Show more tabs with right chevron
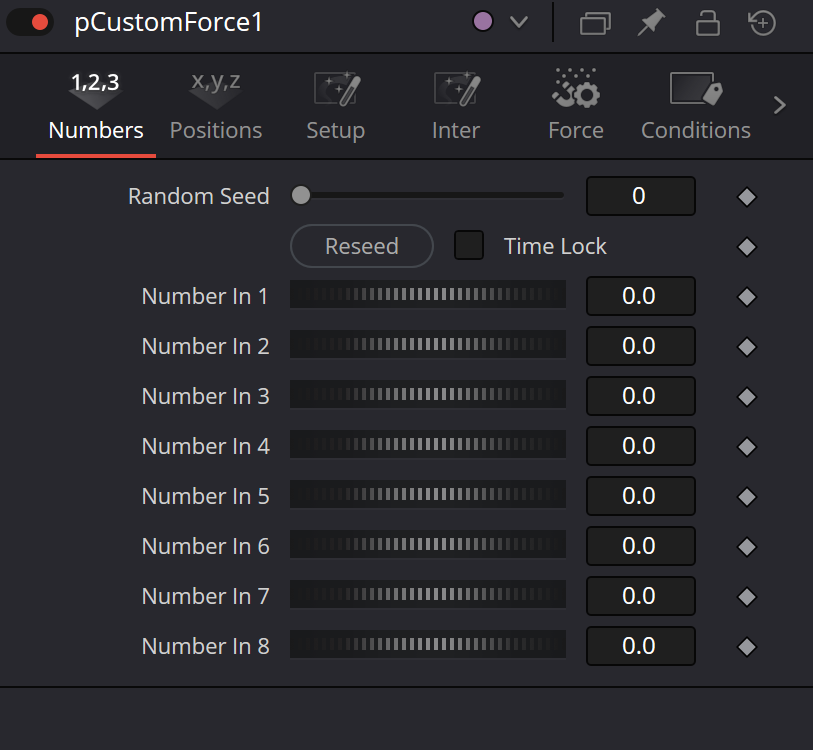 point(780,105)
